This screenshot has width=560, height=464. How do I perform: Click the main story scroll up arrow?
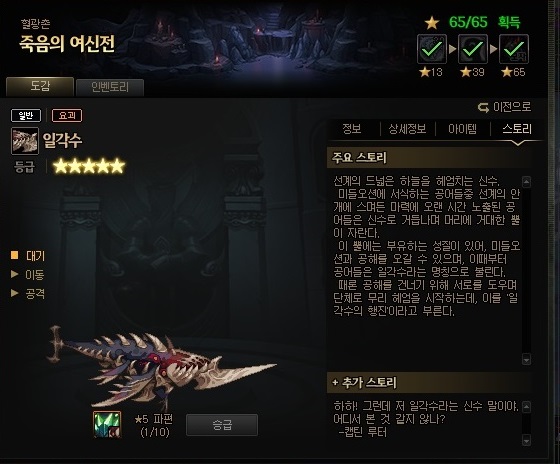point(526,182)
